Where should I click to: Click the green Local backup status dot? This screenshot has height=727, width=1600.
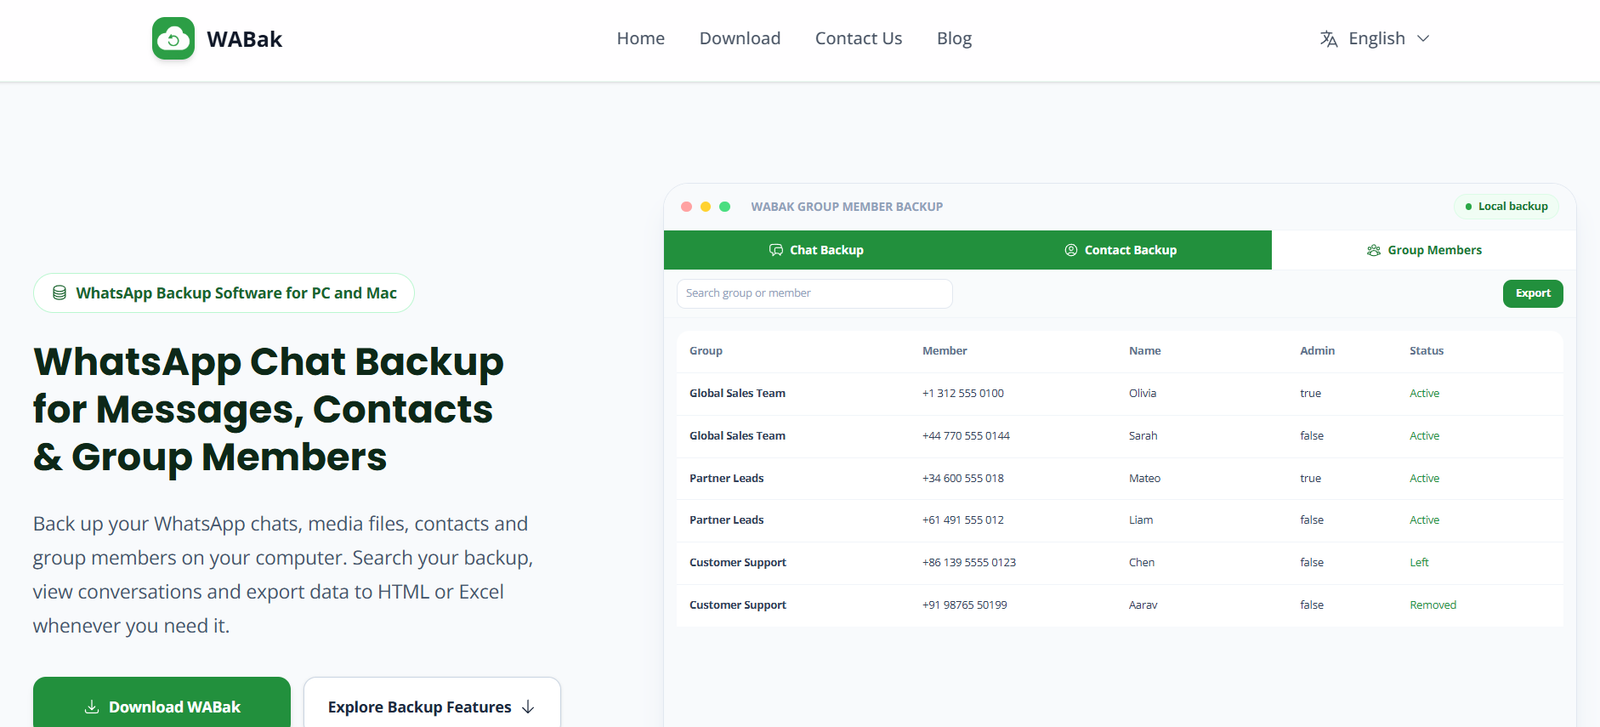[x=1468, y=207]
